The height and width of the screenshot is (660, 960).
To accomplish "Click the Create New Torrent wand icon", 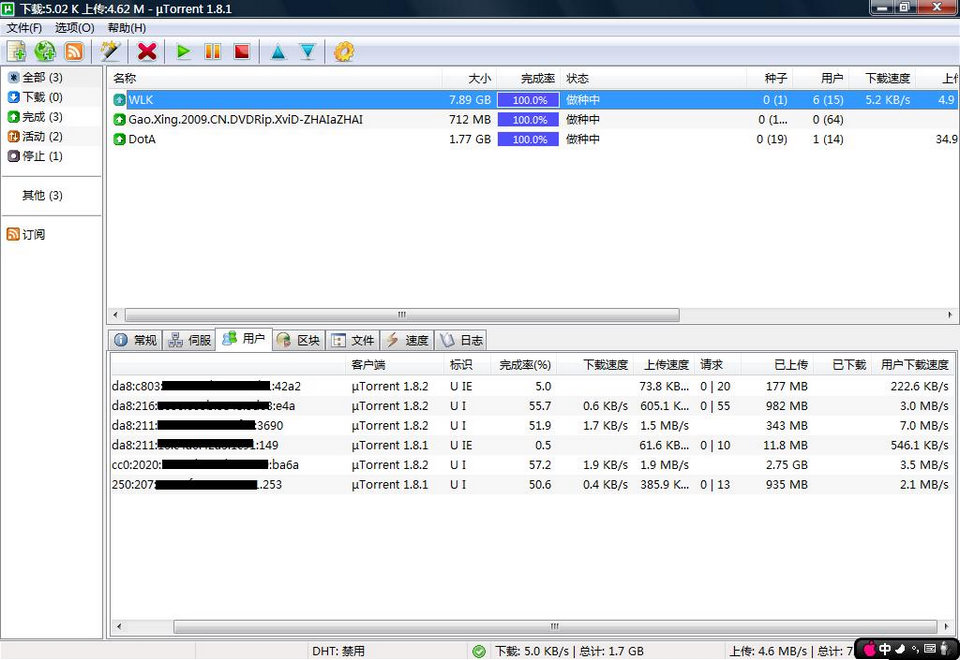I will [x=110, y=51].
